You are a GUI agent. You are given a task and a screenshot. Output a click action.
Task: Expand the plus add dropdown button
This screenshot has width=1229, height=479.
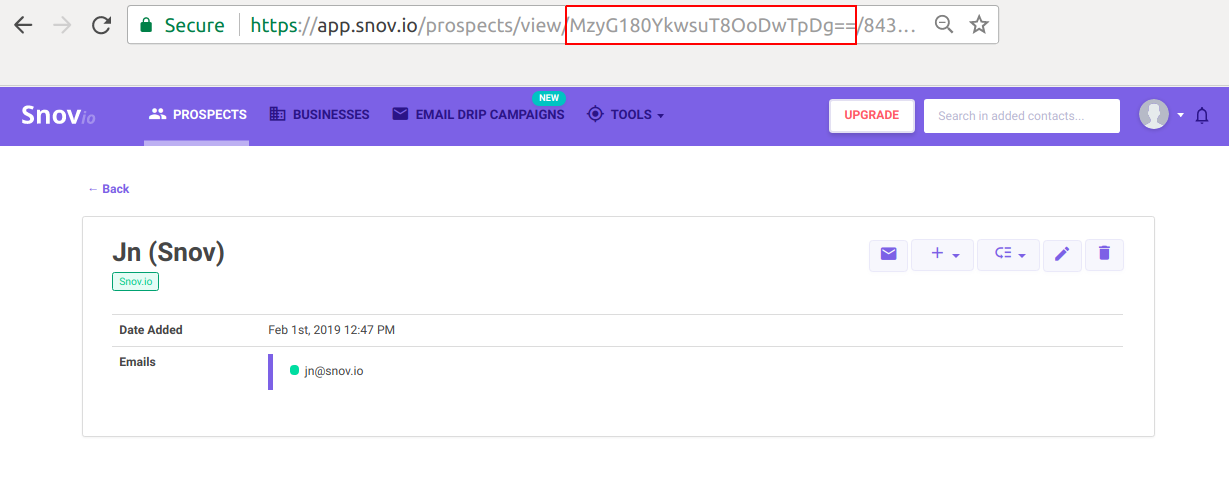tap(942, 255)
